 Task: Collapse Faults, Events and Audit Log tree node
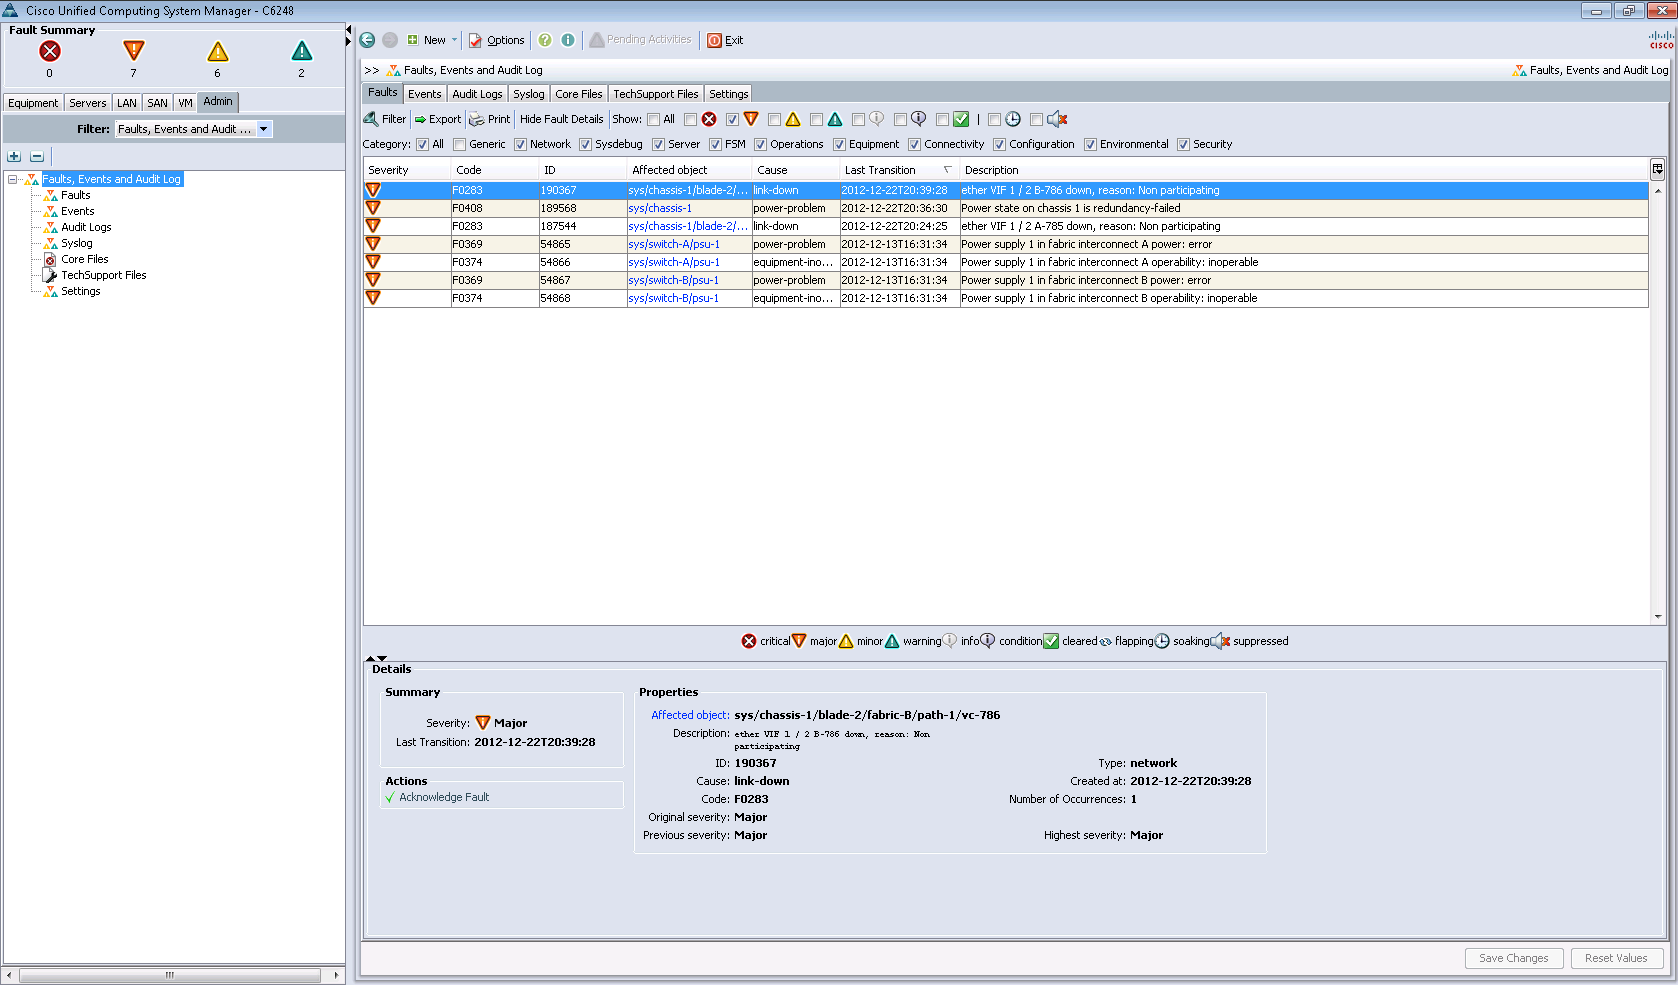click(12, 179)
